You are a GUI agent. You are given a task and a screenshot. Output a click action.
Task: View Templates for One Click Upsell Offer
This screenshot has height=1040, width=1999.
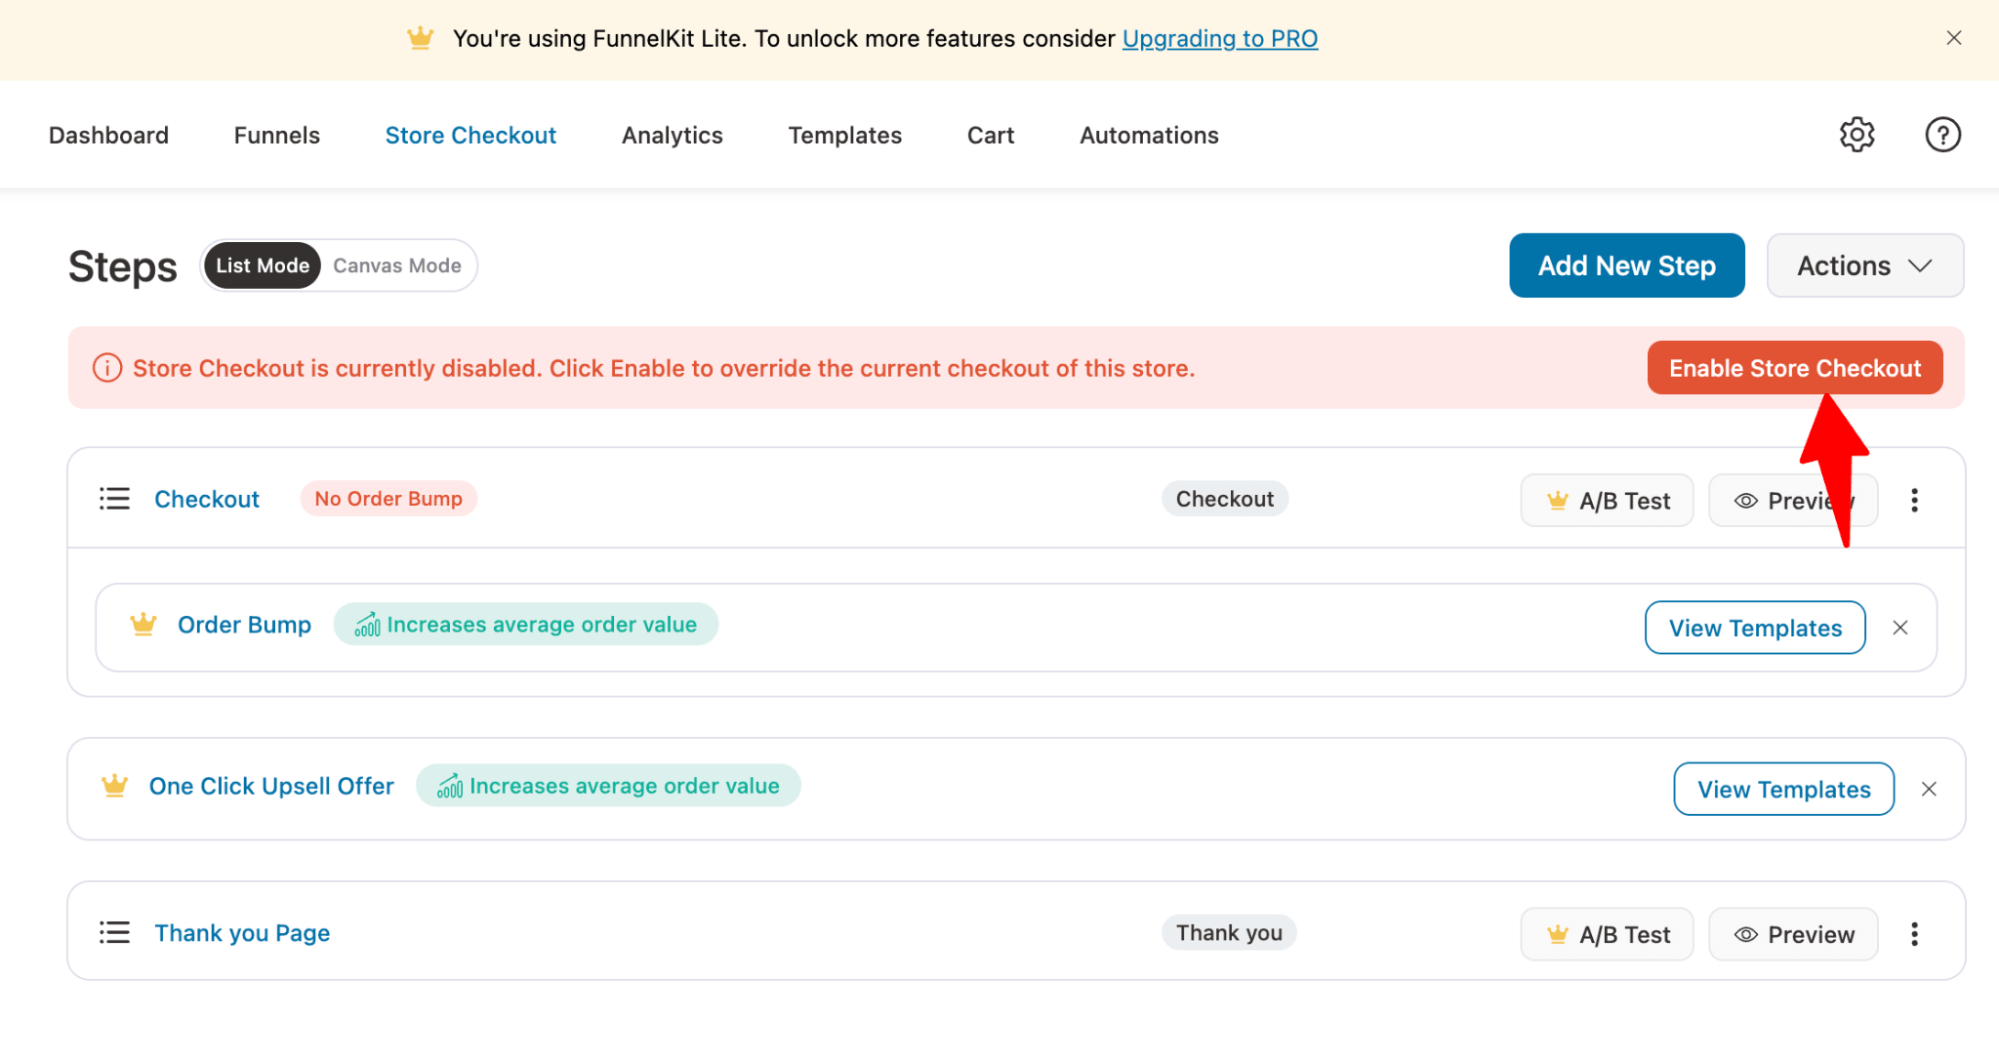pos(1784,789)
